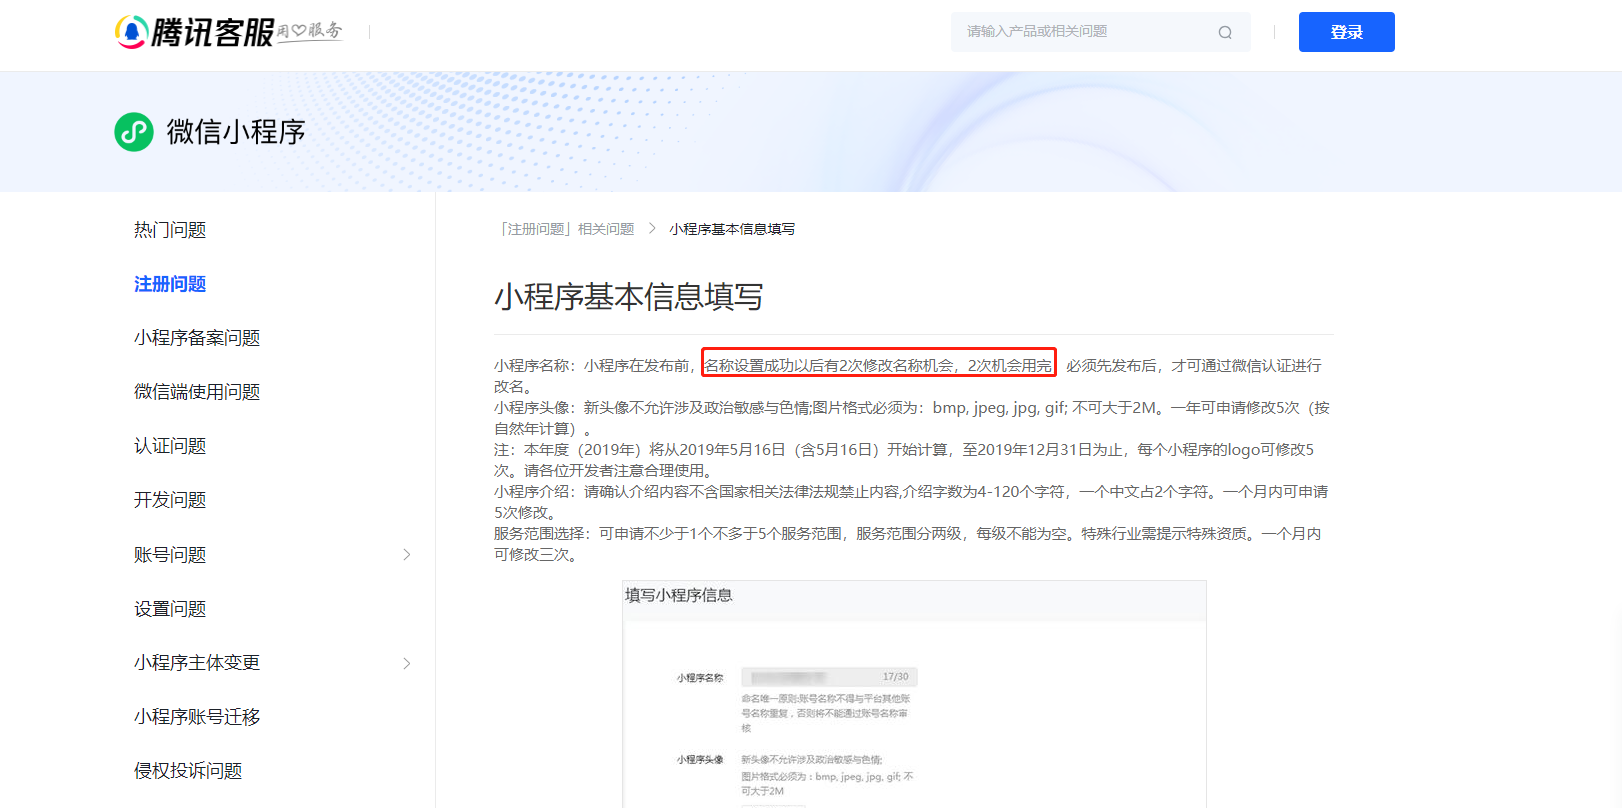
Task: Click the 微信小程序 banner heading
Action: (236, 132)
